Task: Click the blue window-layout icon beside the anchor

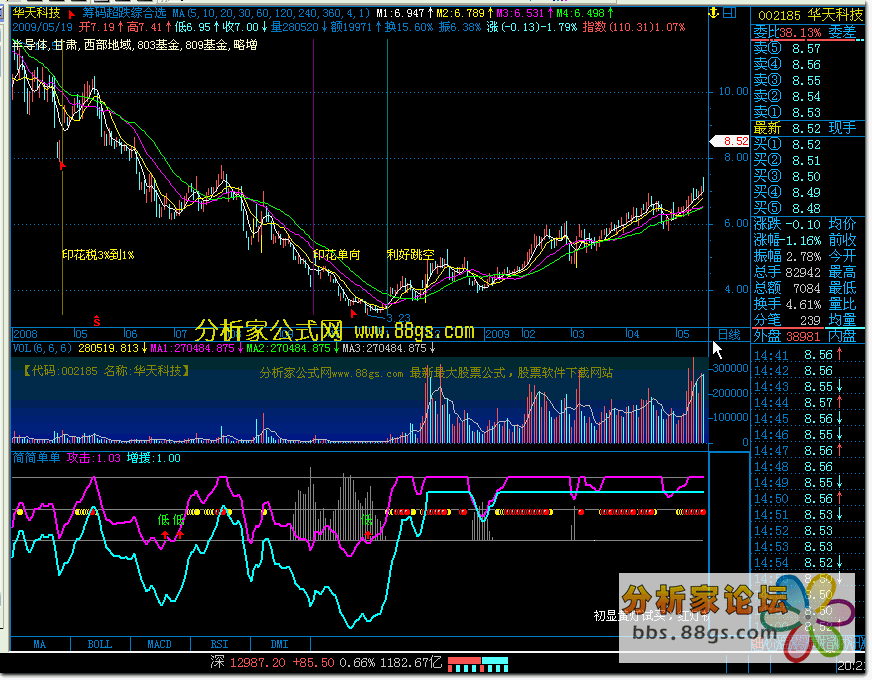Action: (x=730, y=13)
